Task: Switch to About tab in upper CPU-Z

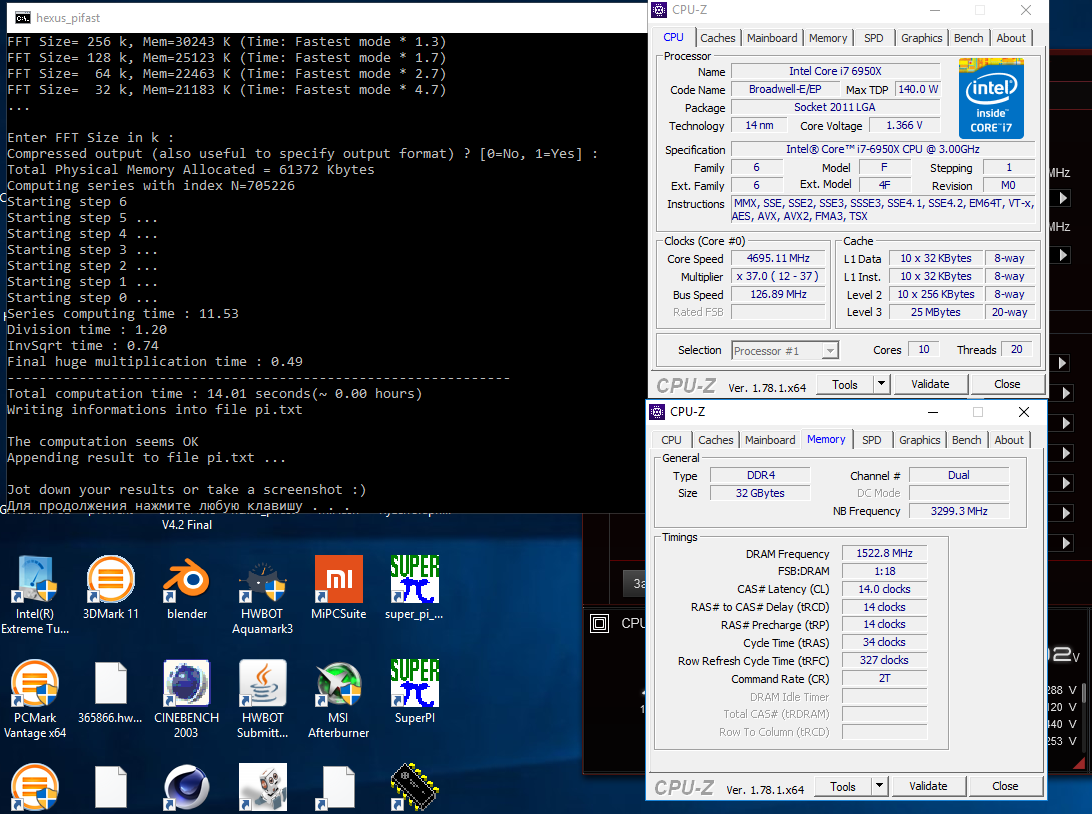Action: click(x=1011, y=38)
